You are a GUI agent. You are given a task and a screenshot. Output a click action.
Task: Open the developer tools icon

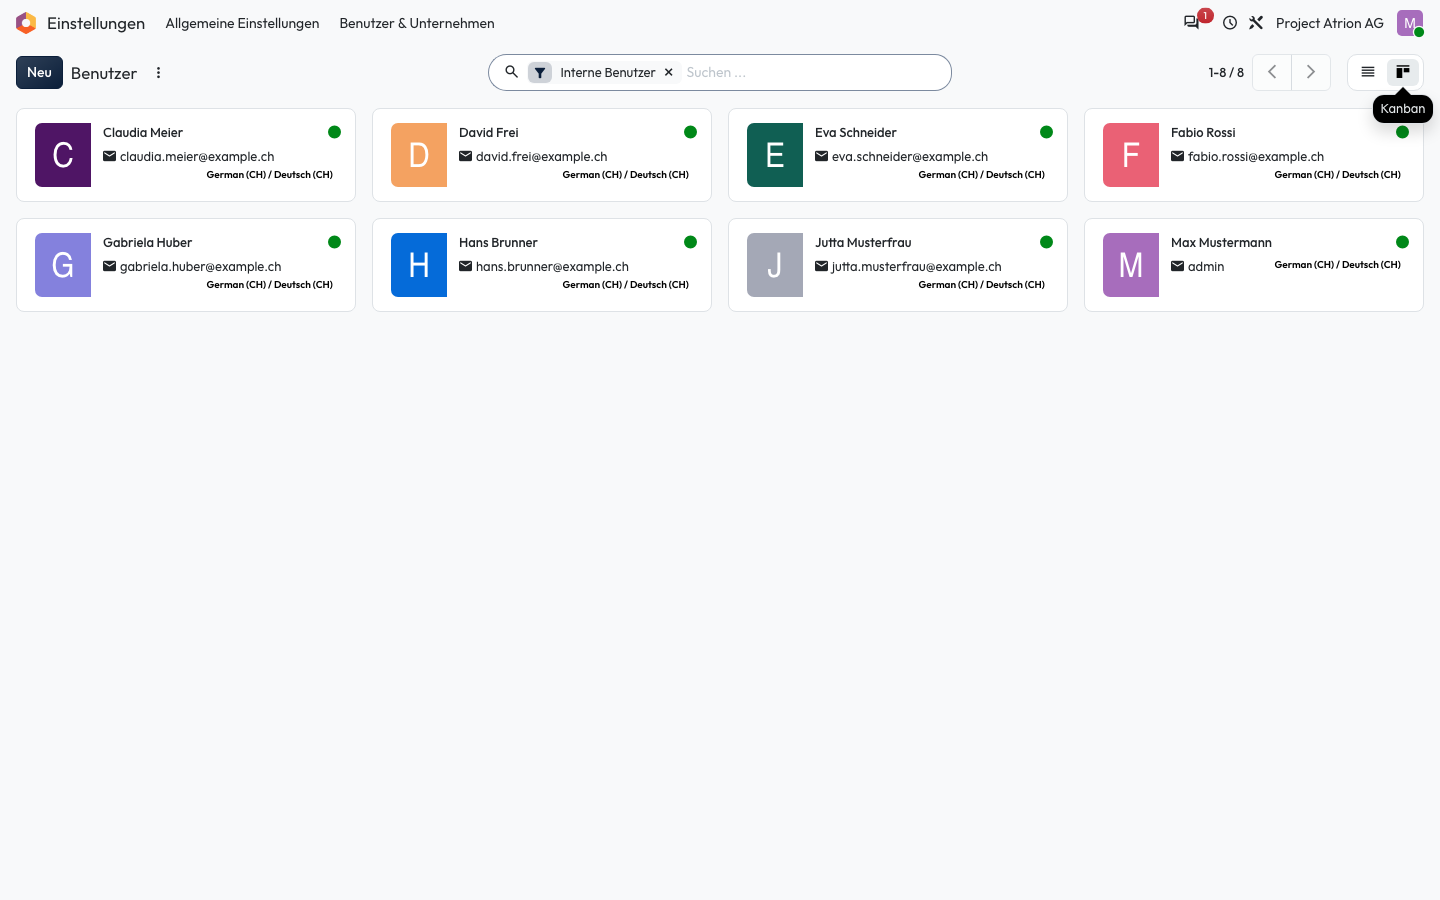point(1256,23)
